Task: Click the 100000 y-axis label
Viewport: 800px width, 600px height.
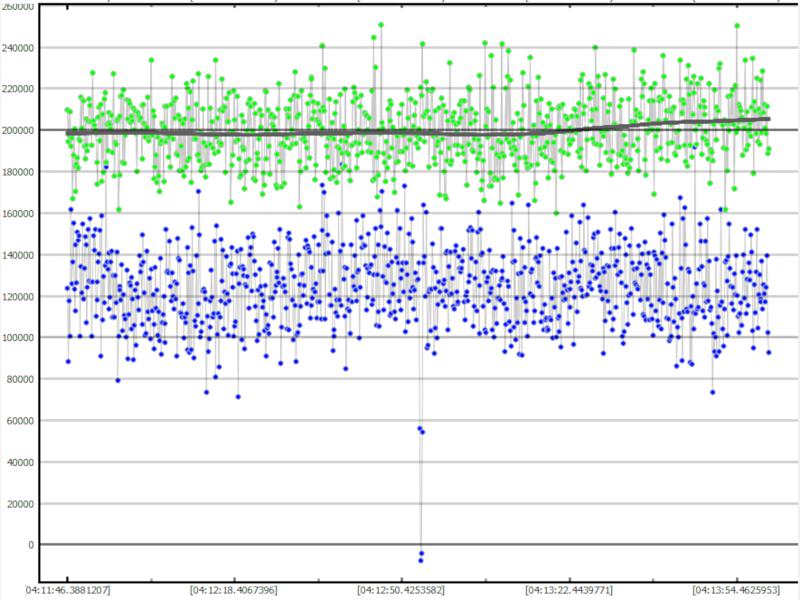Action: tap(17, 338)
